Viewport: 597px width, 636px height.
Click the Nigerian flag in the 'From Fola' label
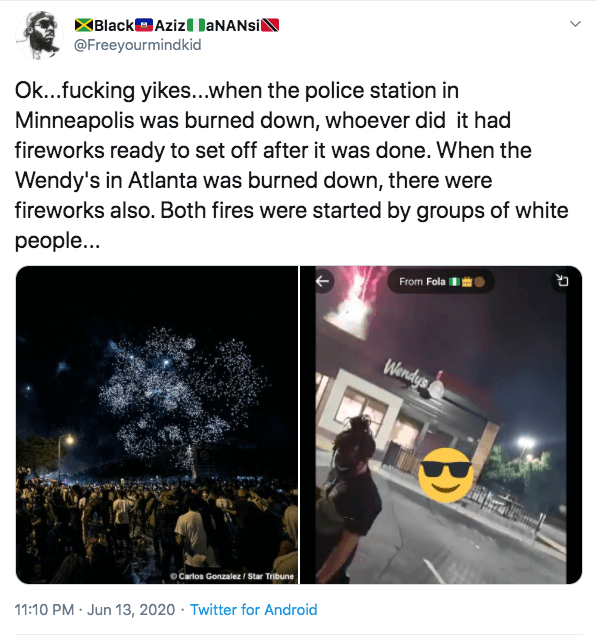(x=454, y=281)
